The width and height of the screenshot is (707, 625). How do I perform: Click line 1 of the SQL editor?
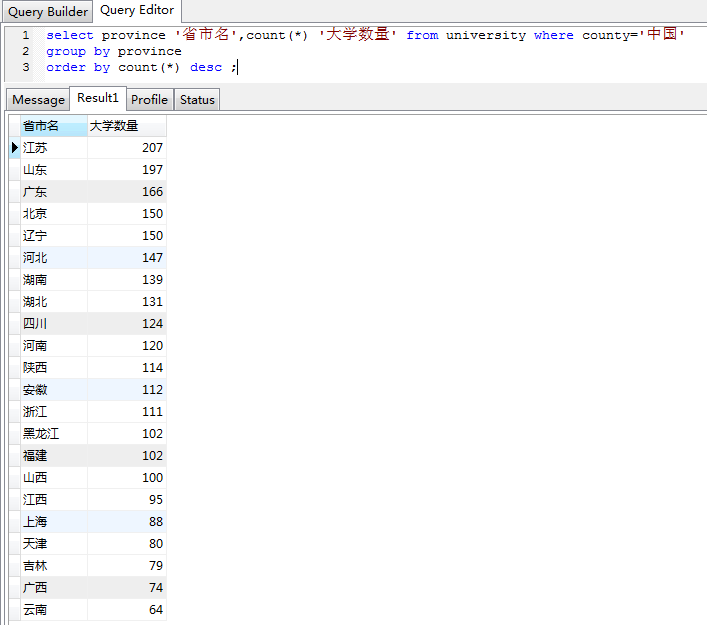click(x=365, y=35)
